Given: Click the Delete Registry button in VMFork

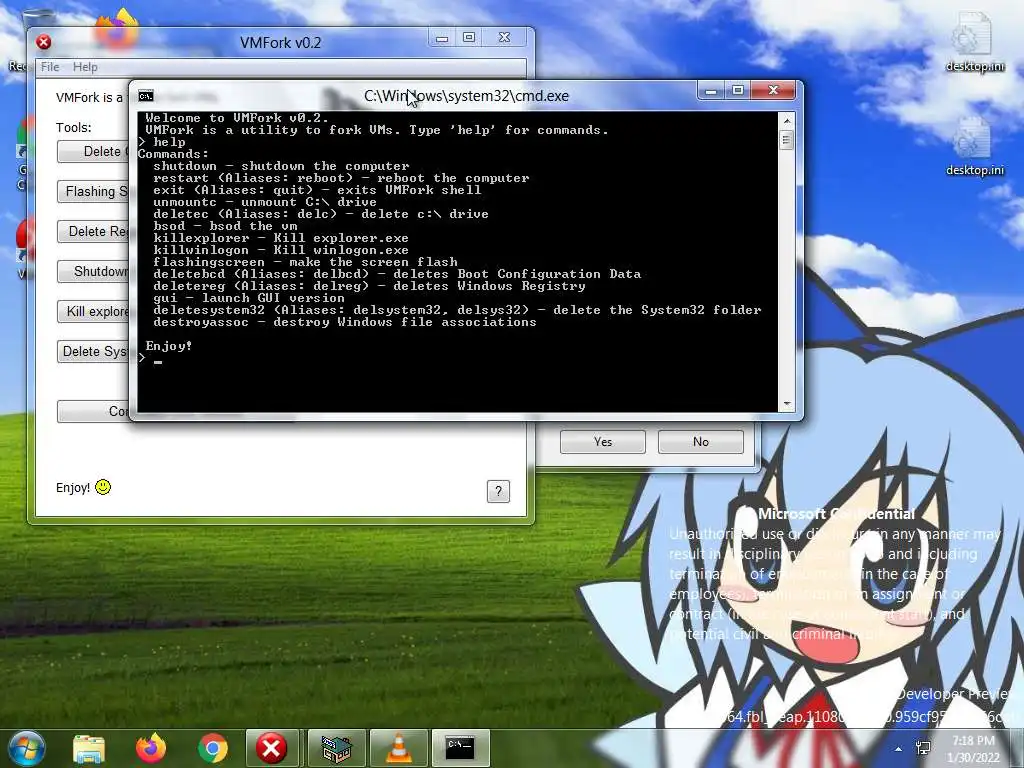Looking at the screenshot, I should pyautogui.click(x=93, y=231).
